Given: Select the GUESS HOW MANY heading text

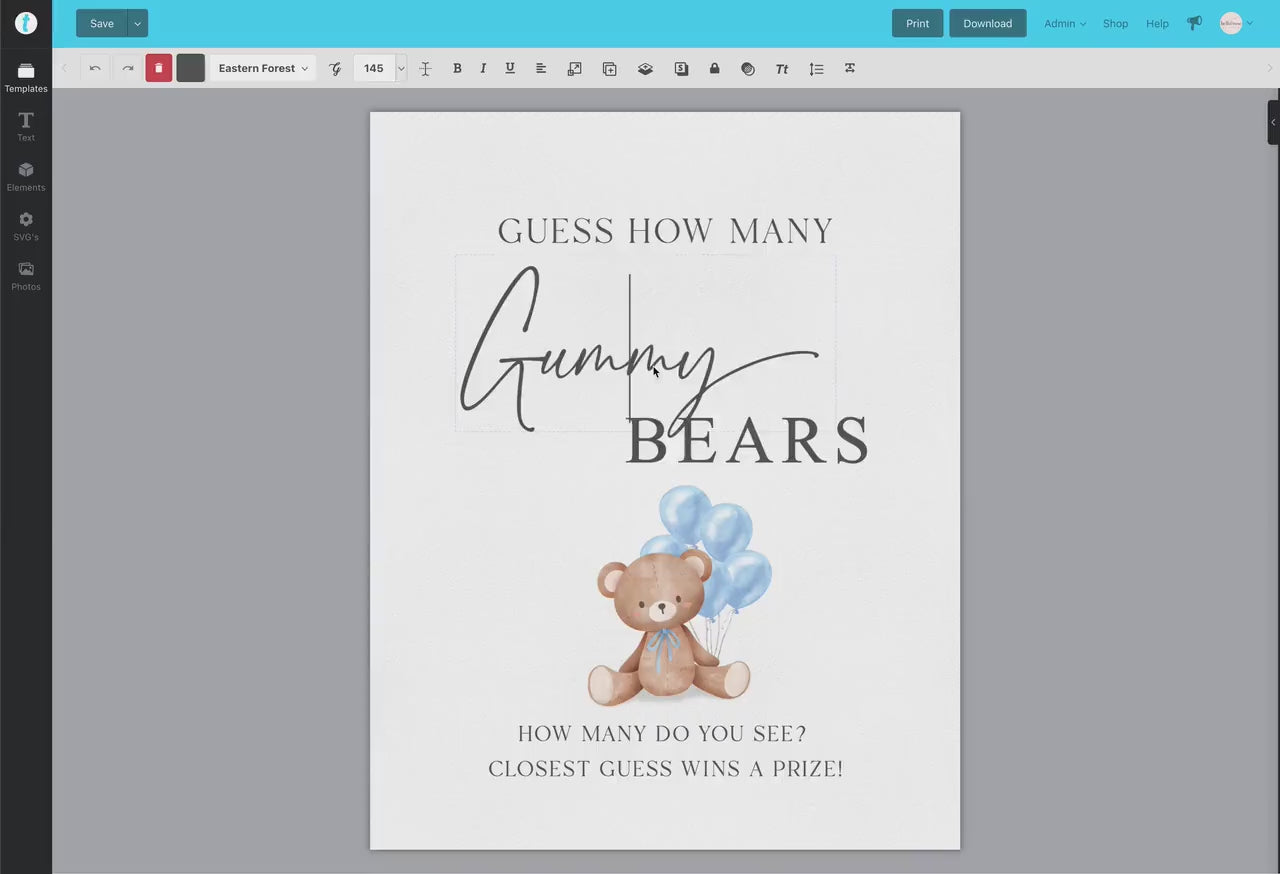Looking at the screenshot, I should pos(665,231).
